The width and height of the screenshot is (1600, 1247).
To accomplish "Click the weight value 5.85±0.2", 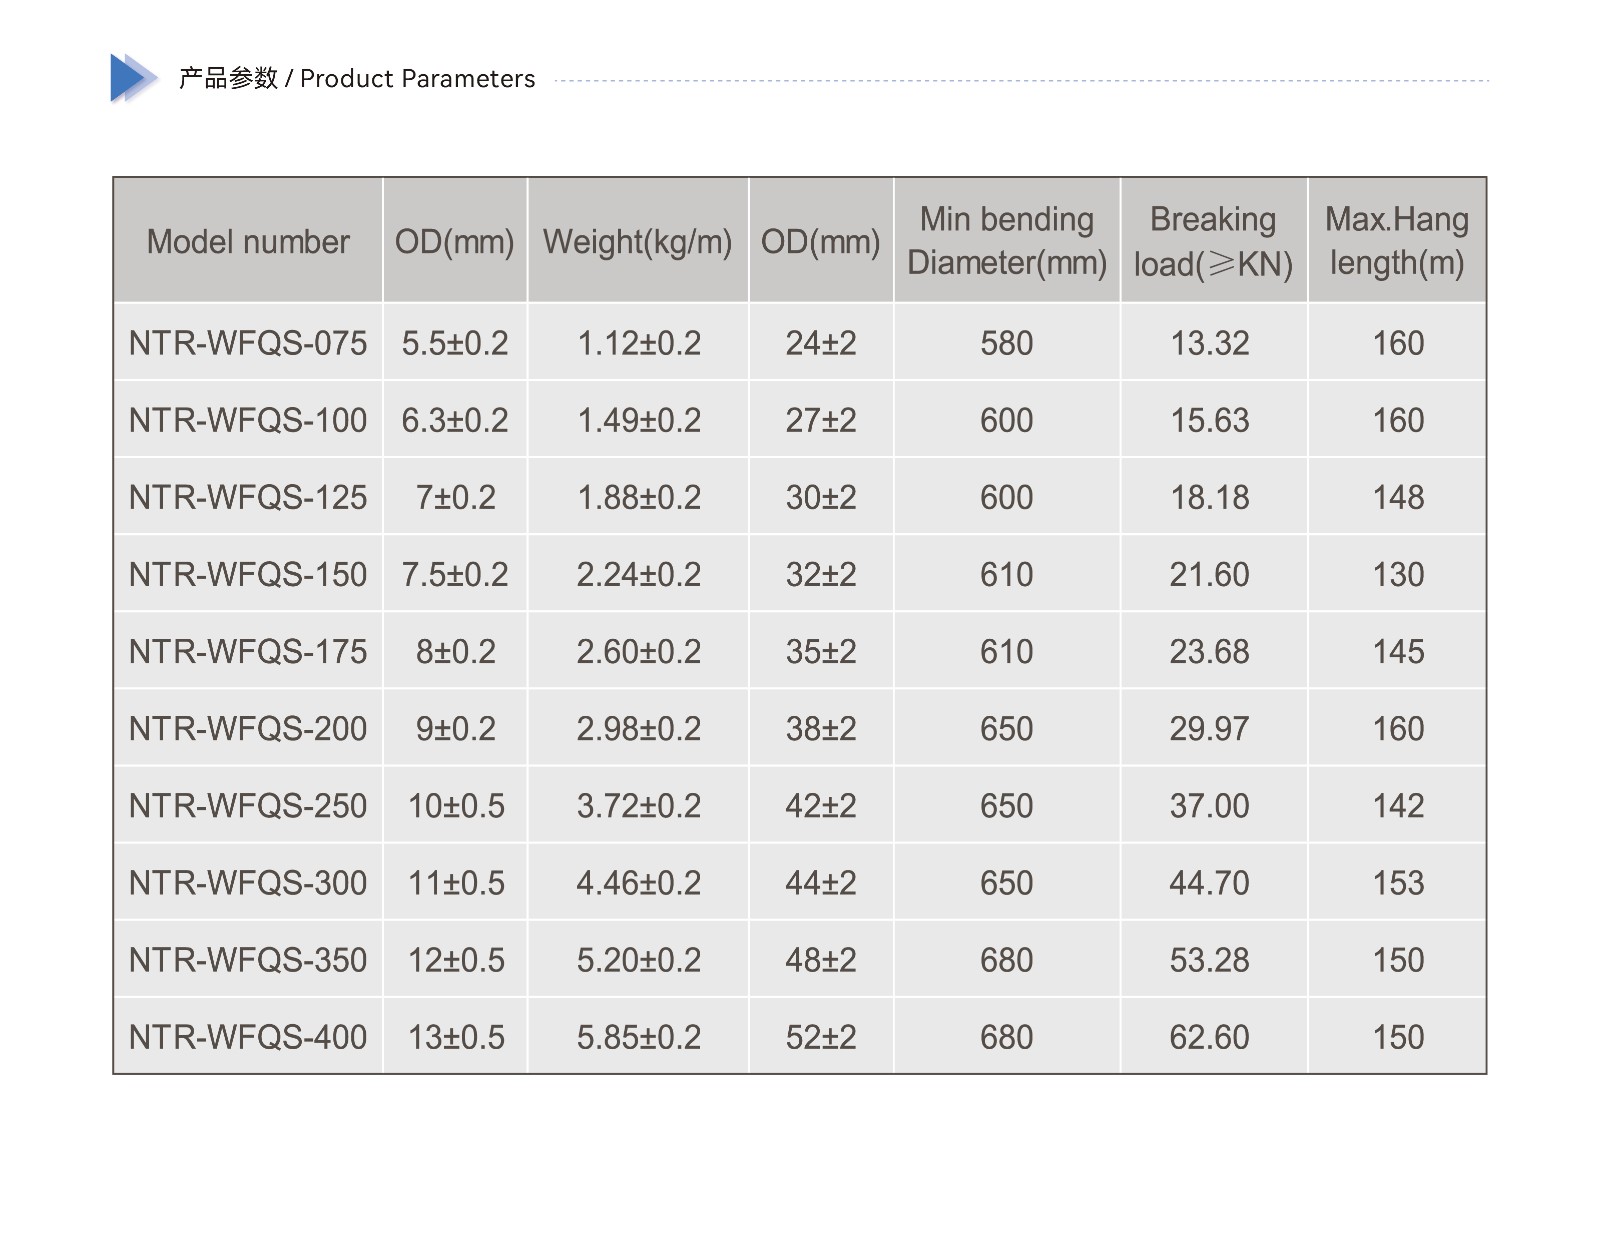I will click(x=639, y=1037).
